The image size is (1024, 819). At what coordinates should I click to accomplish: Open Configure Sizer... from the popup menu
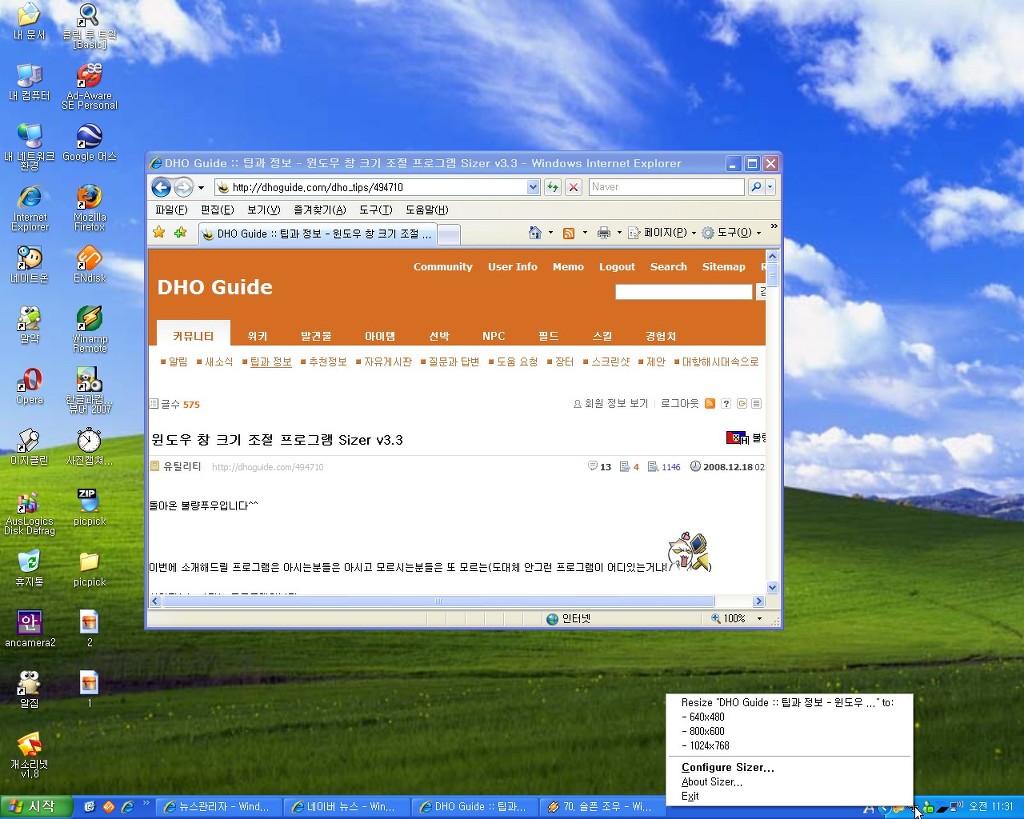[789, 767]
